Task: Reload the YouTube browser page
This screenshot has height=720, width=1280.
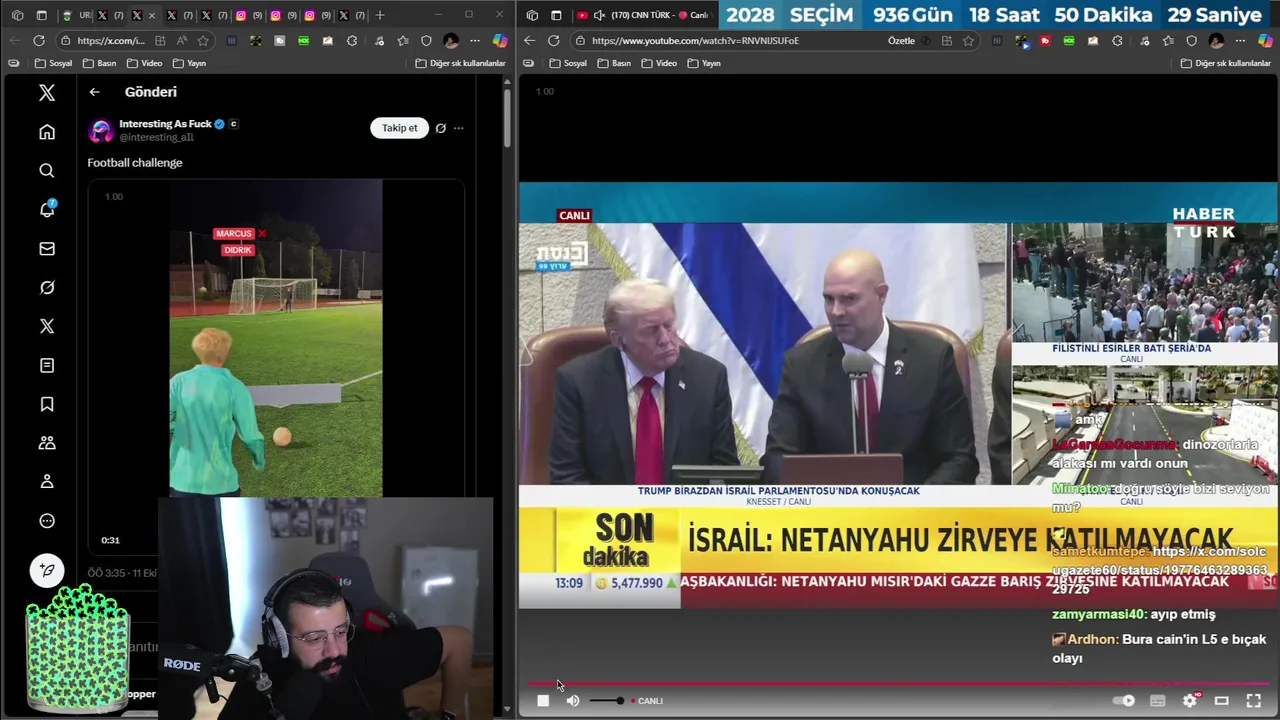Action: point(554,41)
